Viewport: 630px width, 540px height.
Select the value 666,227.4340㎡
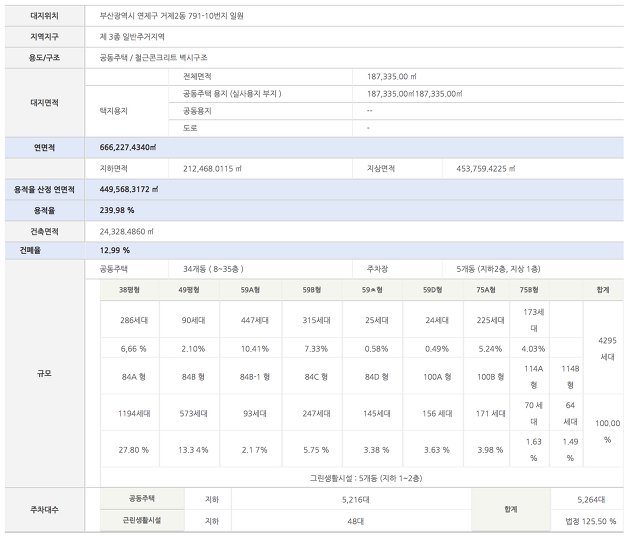tap(128, 148)
